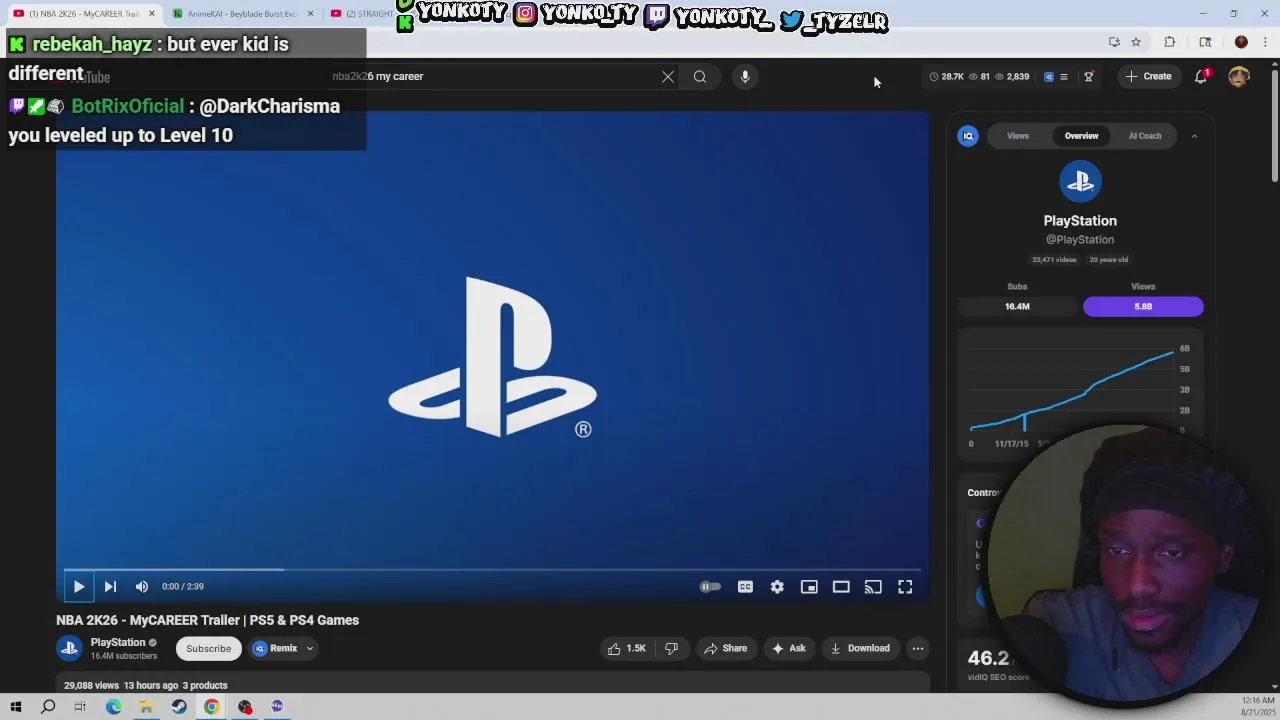Viewport: 1280px width, 720px height.
Task: Open Chrome profile avatar
Action: (x=1241, y=42)
